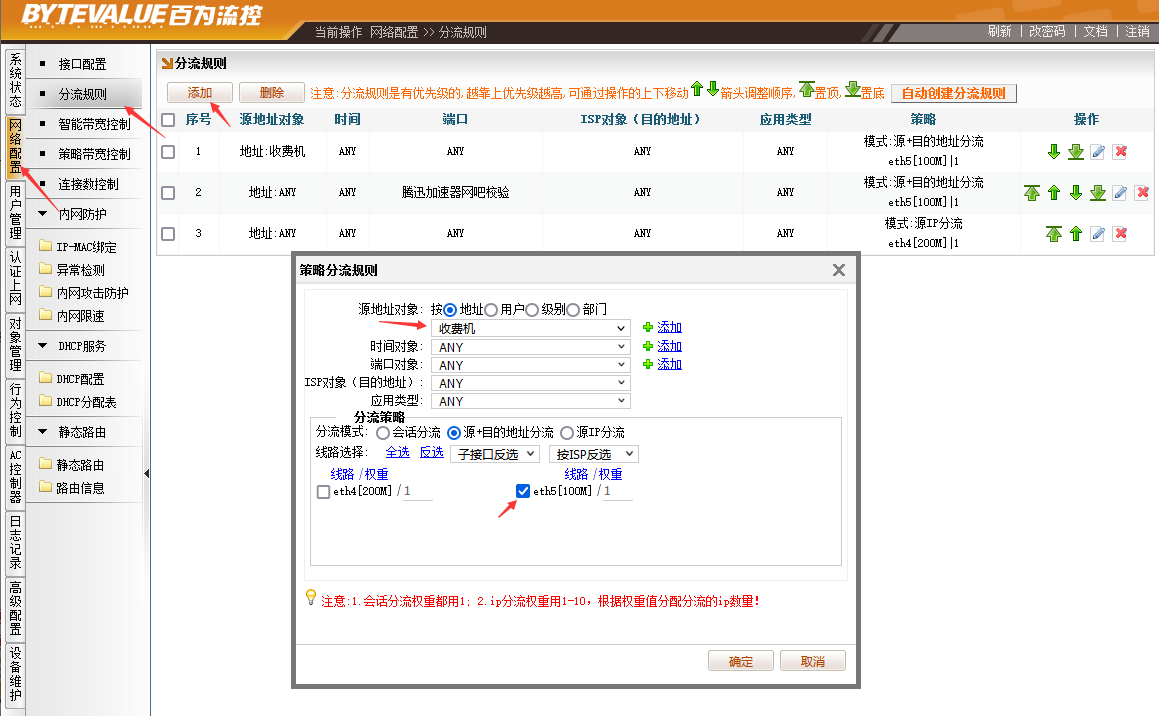Viewport: 1159px width, 716px height.
Task: Check the eth4[200M] line checkbox
Action: click(323, 492)
